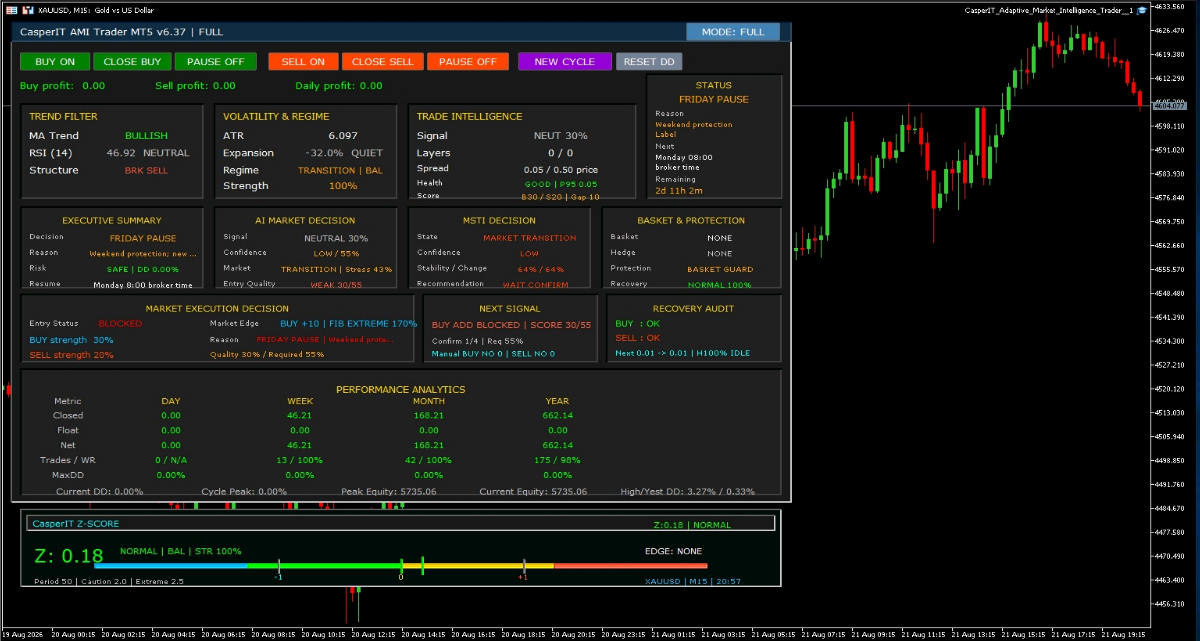Click 'NORMAL | BAL | STR 100%' Z-score text
The width and height of the screenshot is (1200, 641).
click(180, 551)
